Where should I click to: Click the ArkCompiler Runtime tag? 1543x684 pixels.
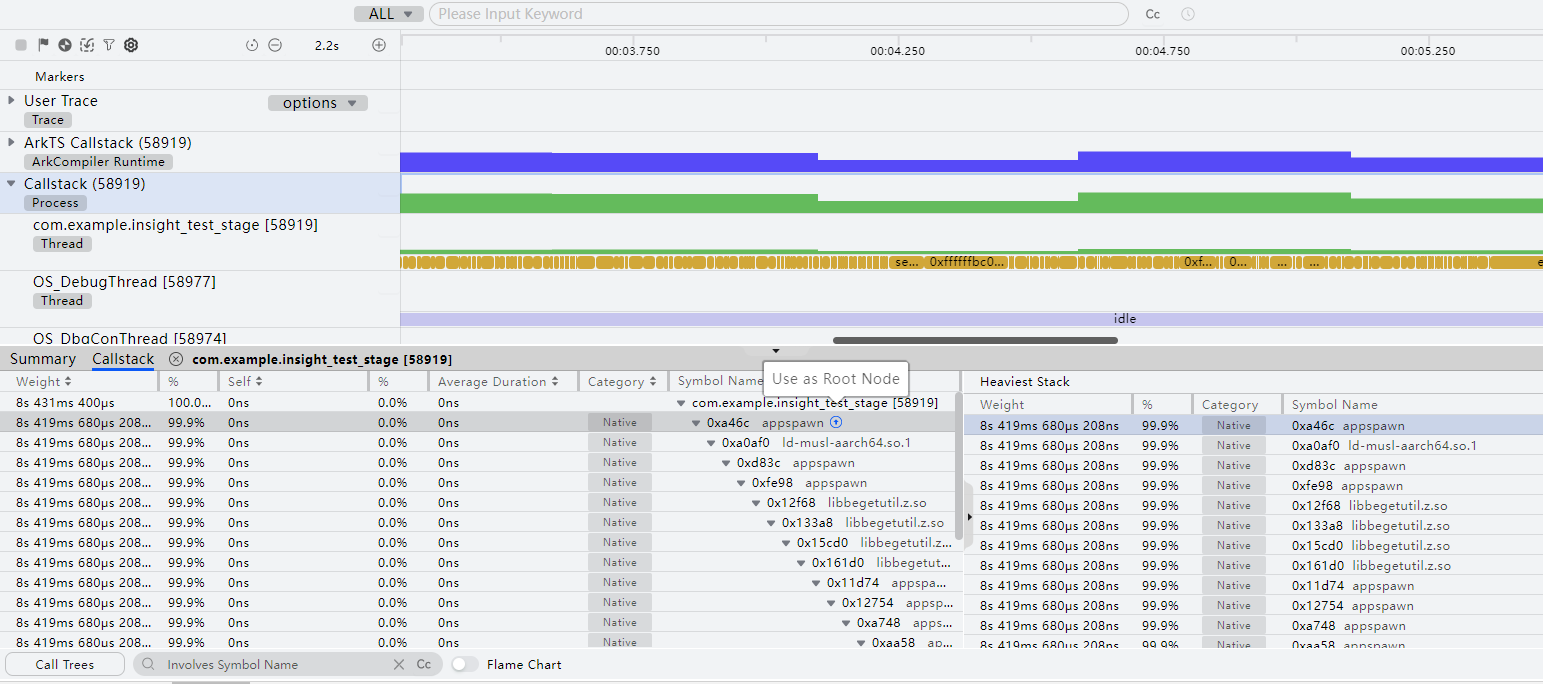tap(98, 161)
